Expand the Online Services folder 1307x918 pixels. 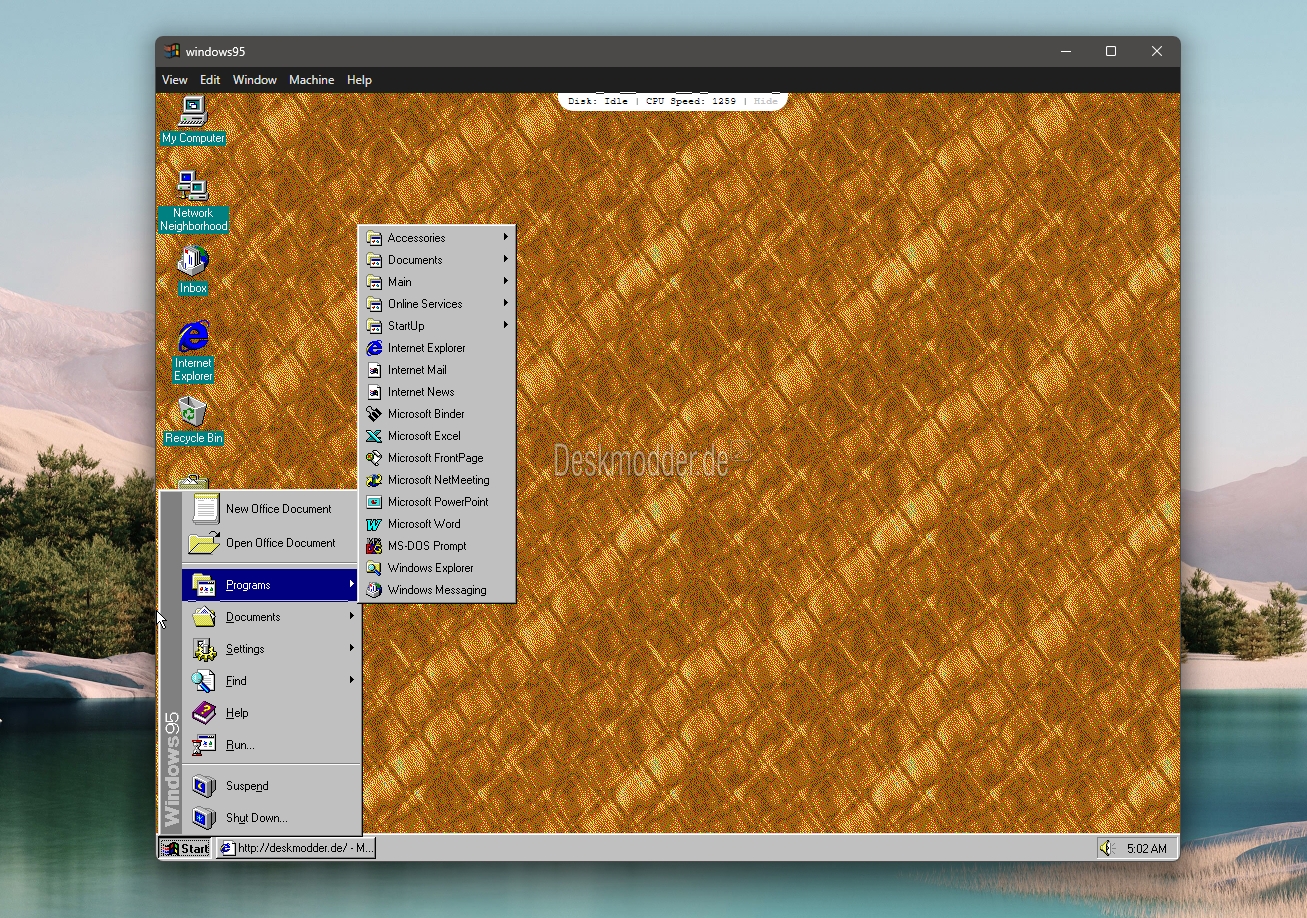(x=437, y=304)
